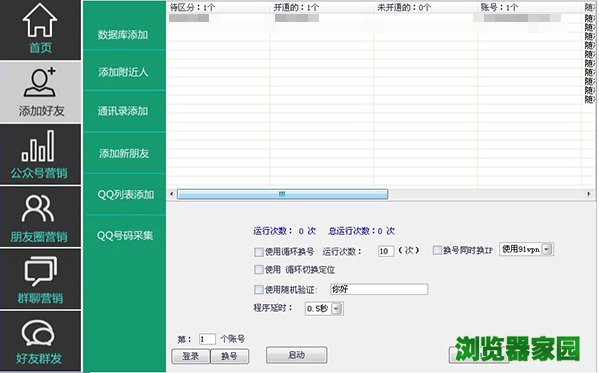Switch to 通讯录添加 tab
The width and height of the screenshot is (599, 373).
[124, 111]
